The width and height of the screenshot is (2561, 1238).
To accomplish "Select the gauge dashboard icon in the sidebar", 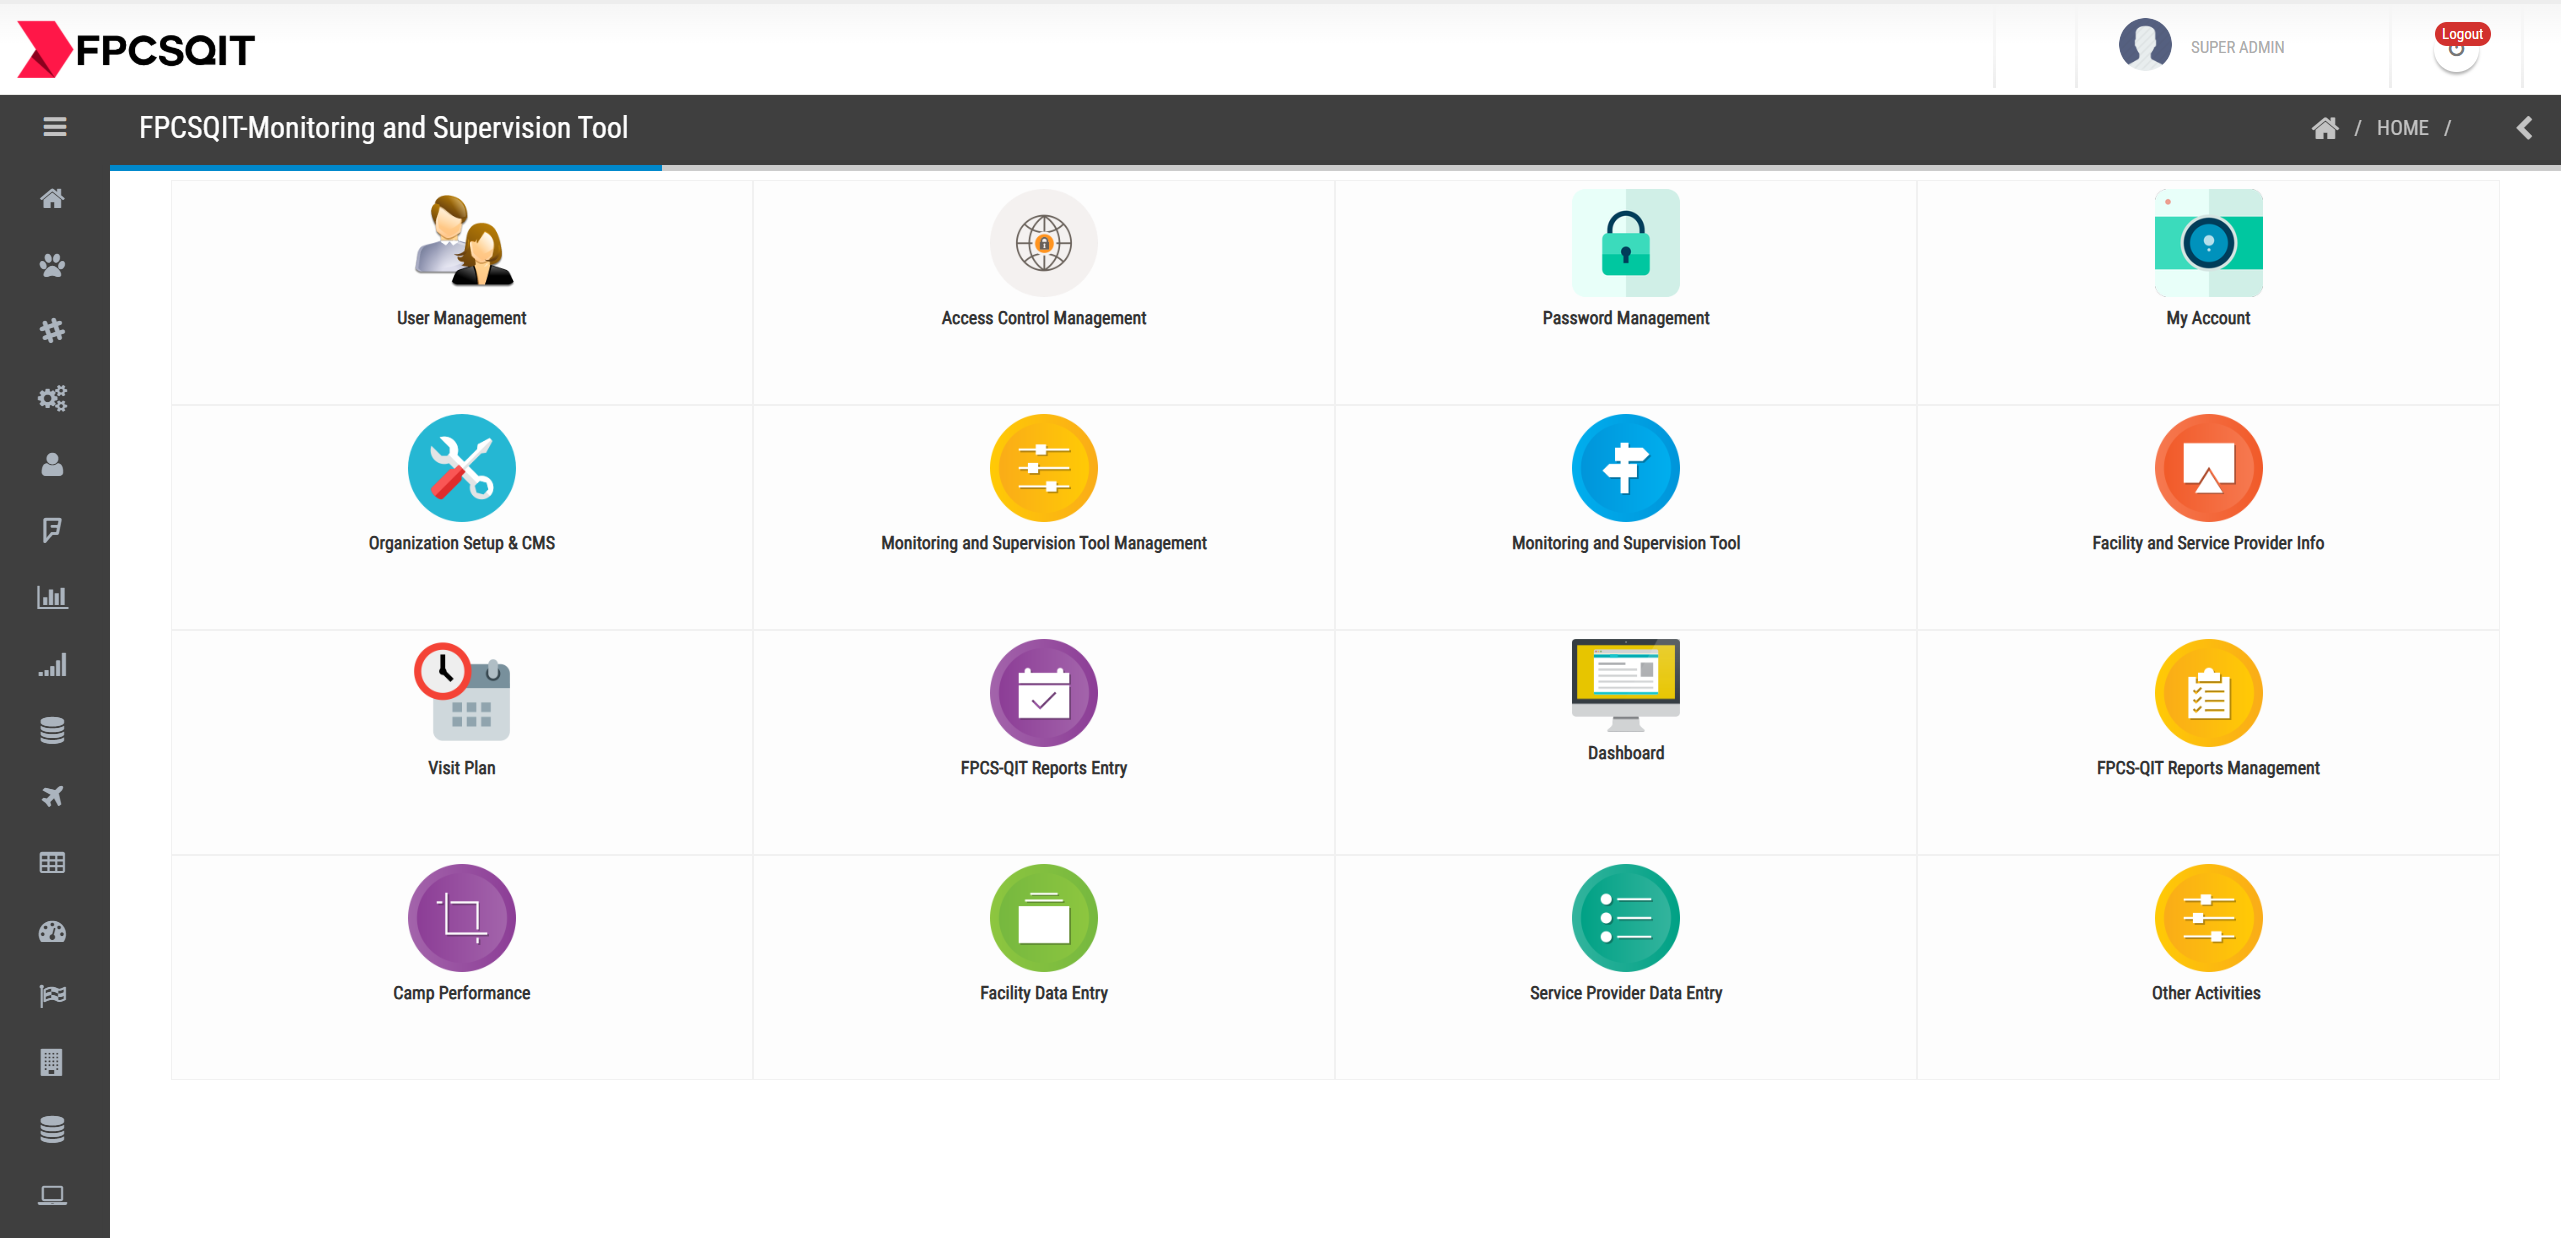I will pyautogui.click(x=52, y=930).
